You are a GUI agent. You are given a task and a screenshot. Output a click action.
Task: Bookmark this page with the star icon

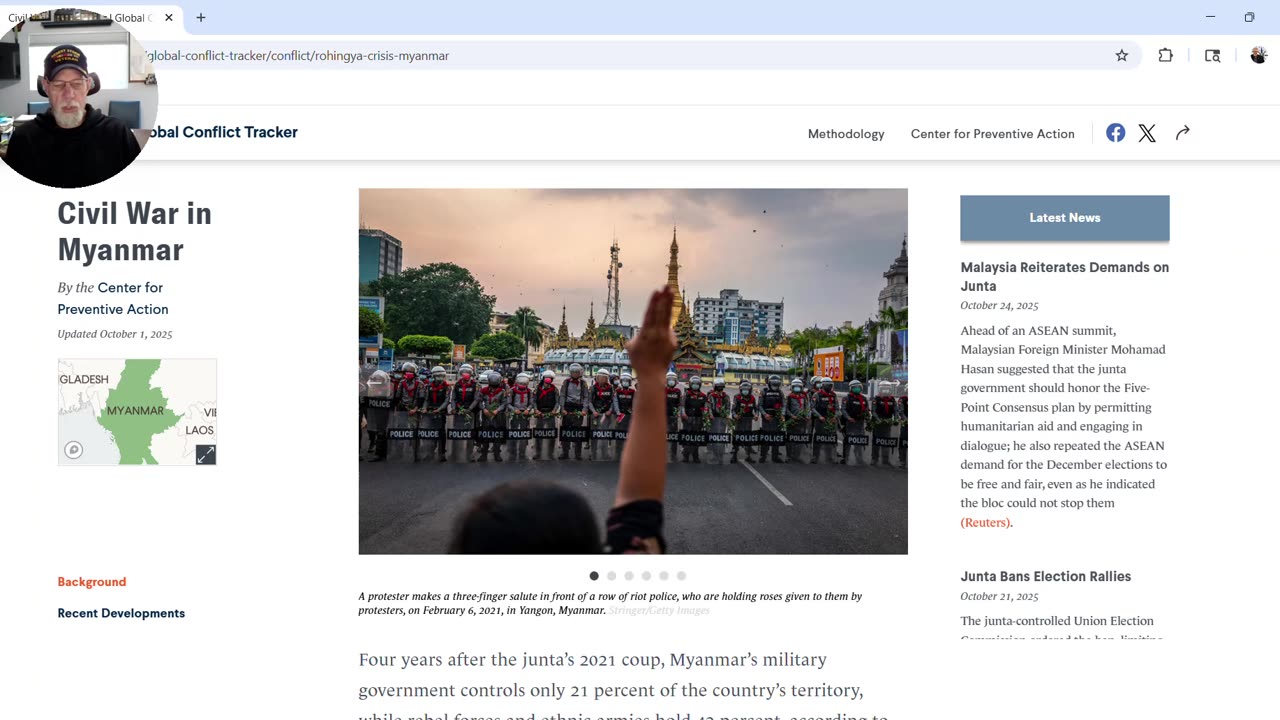(1122, 56)
